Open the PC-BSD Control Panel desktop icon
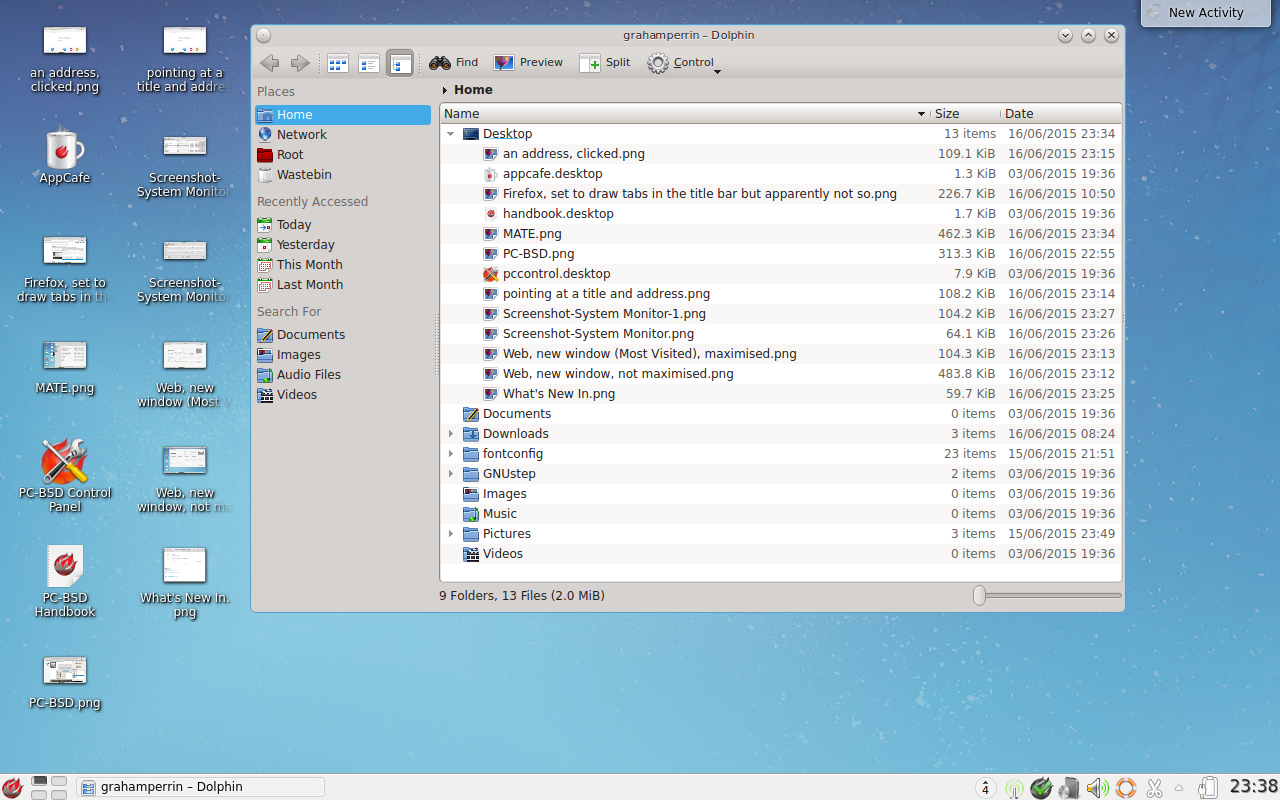This screenshot has height=800, width=1280. [65, 475]
